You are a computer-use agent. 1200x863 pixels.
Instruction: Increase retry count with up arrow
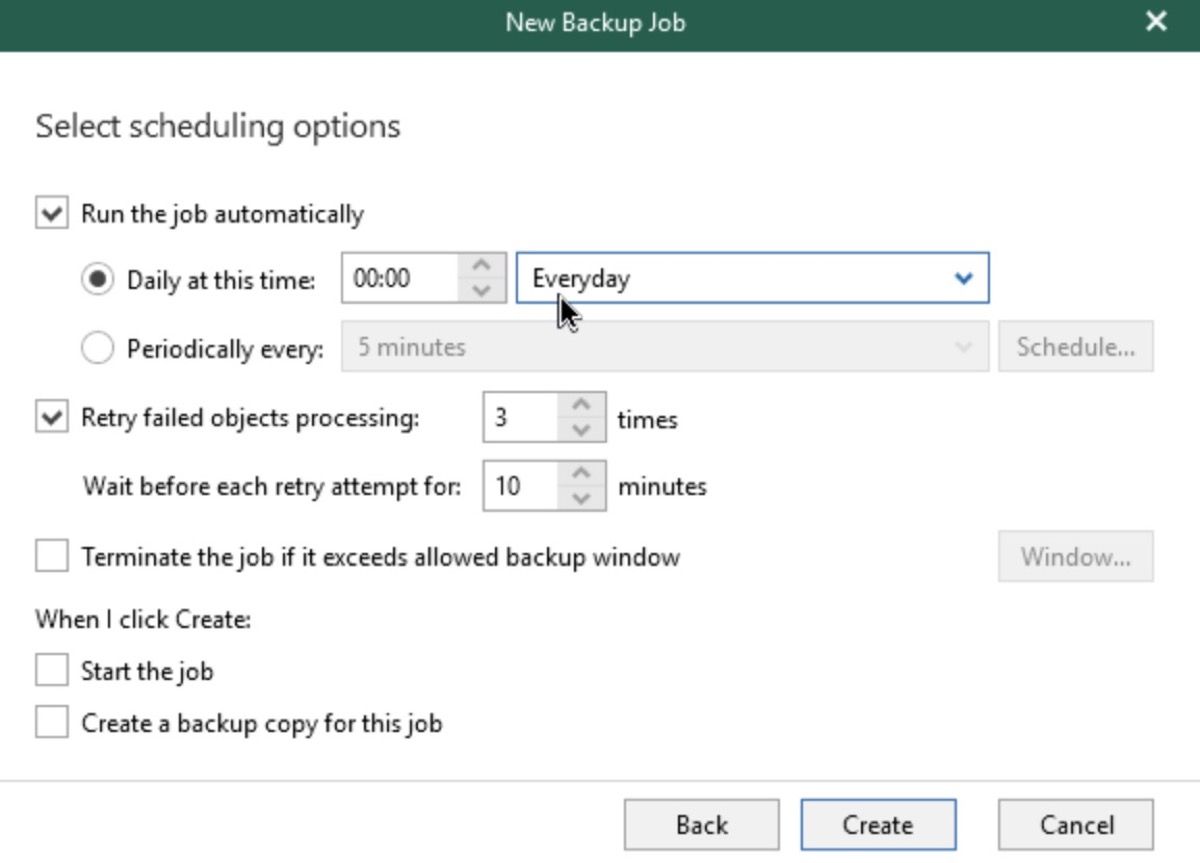click(581, 406)
